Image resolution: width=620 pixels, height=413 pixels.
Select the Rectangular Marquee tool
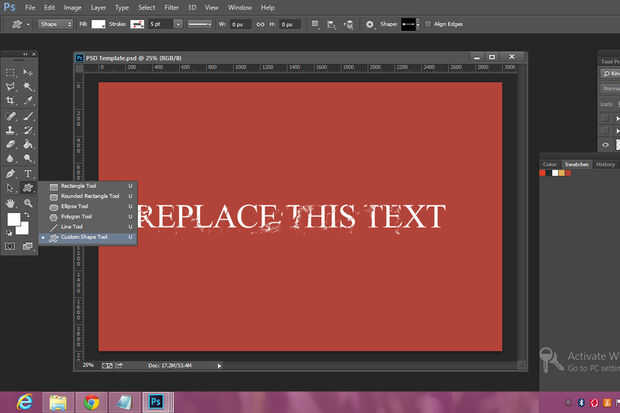11,72
